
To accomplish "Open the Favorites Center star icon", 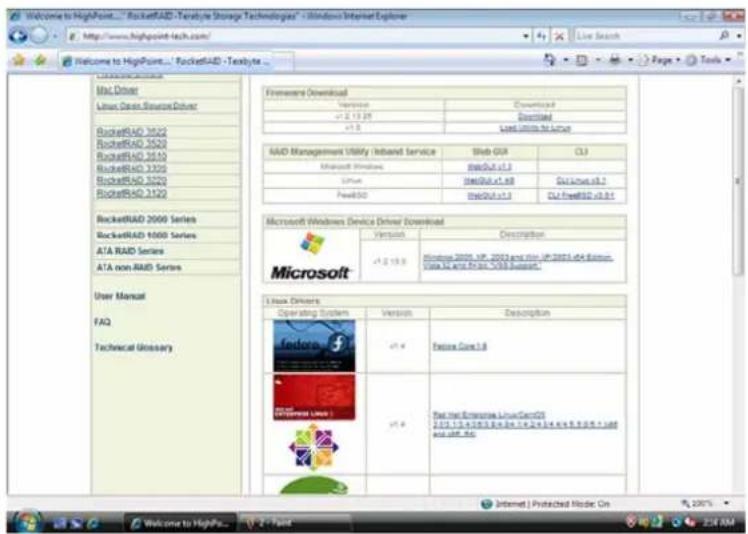I will [x=19, y=60].
